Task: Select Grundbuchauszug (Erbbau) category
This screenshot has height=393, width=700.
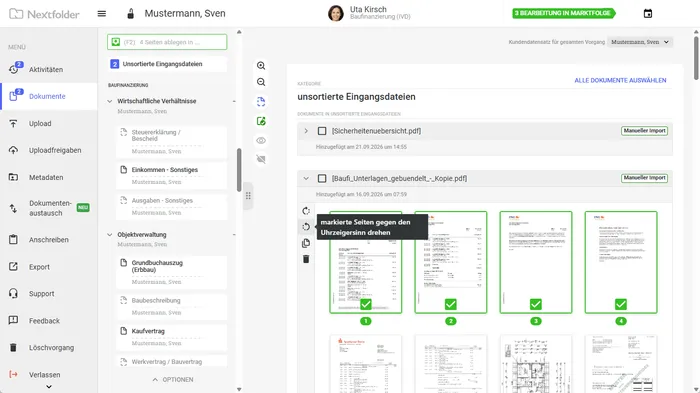Action: pos(171,272)
